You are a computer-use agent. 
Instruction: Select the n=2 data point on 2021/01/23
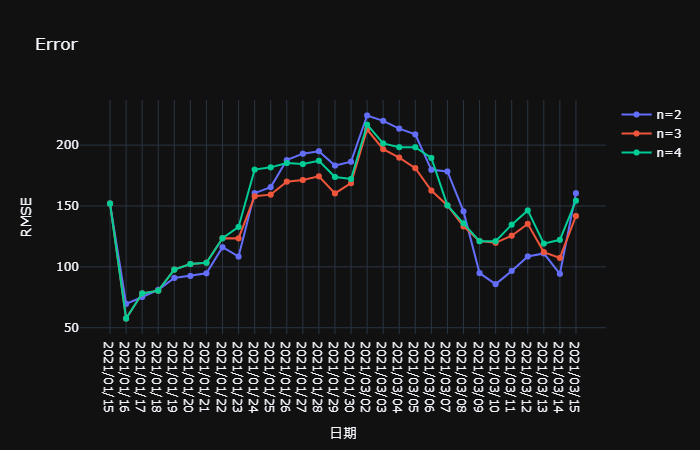(238, 257)
